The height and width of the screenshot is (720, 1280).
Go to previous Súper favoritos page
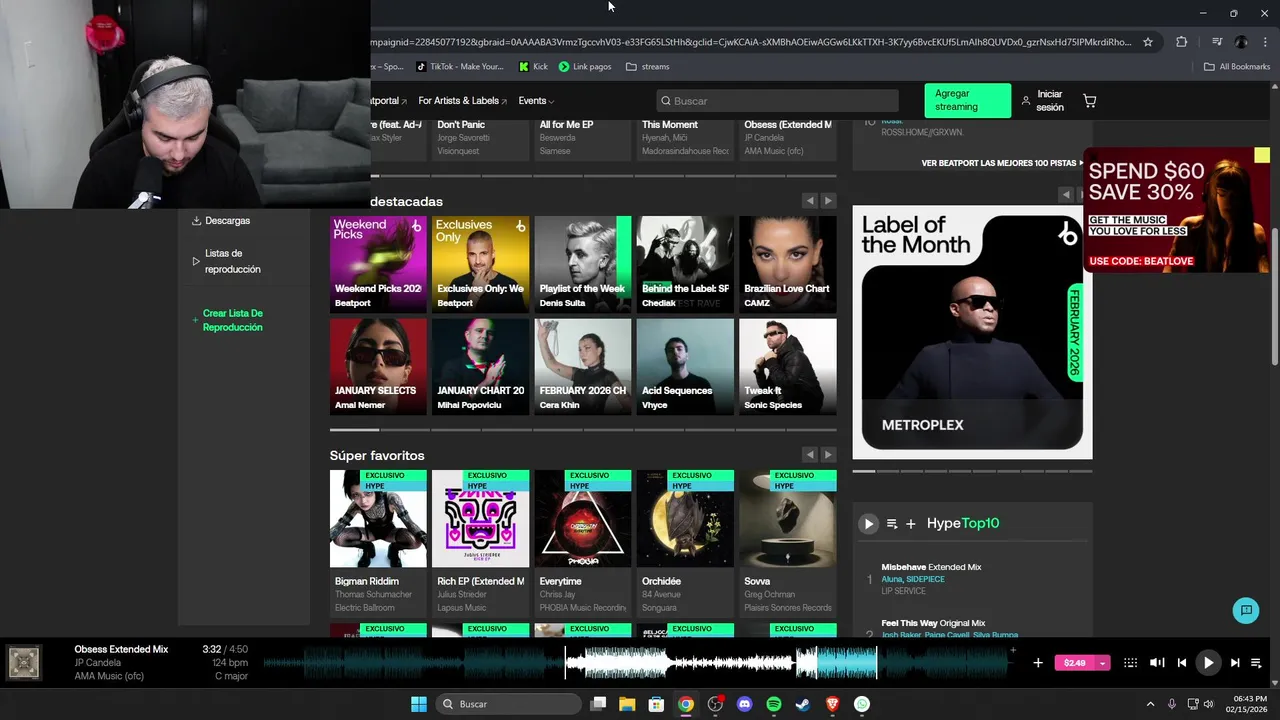point(809,455)
